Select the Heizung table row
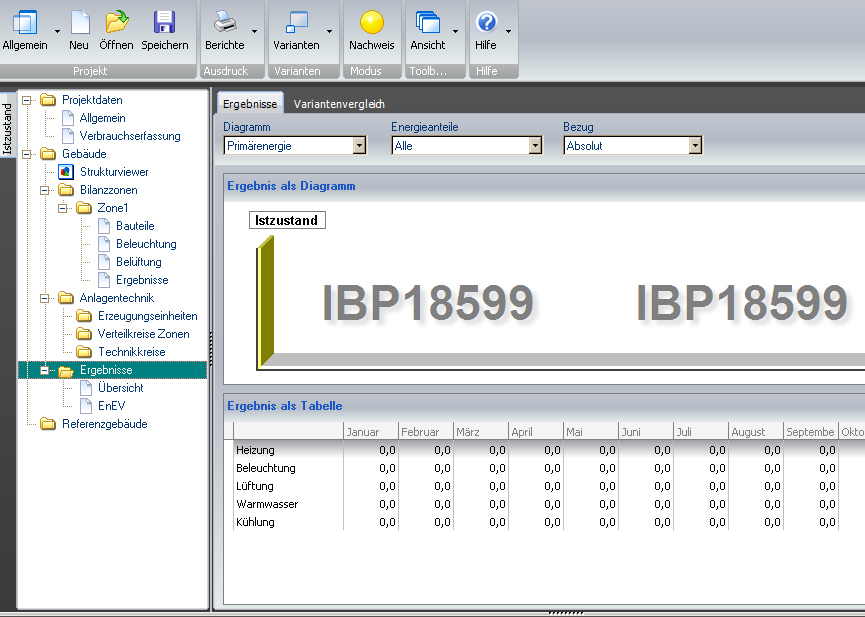Viewport: 865px width, 617px height. coord(255,450)
